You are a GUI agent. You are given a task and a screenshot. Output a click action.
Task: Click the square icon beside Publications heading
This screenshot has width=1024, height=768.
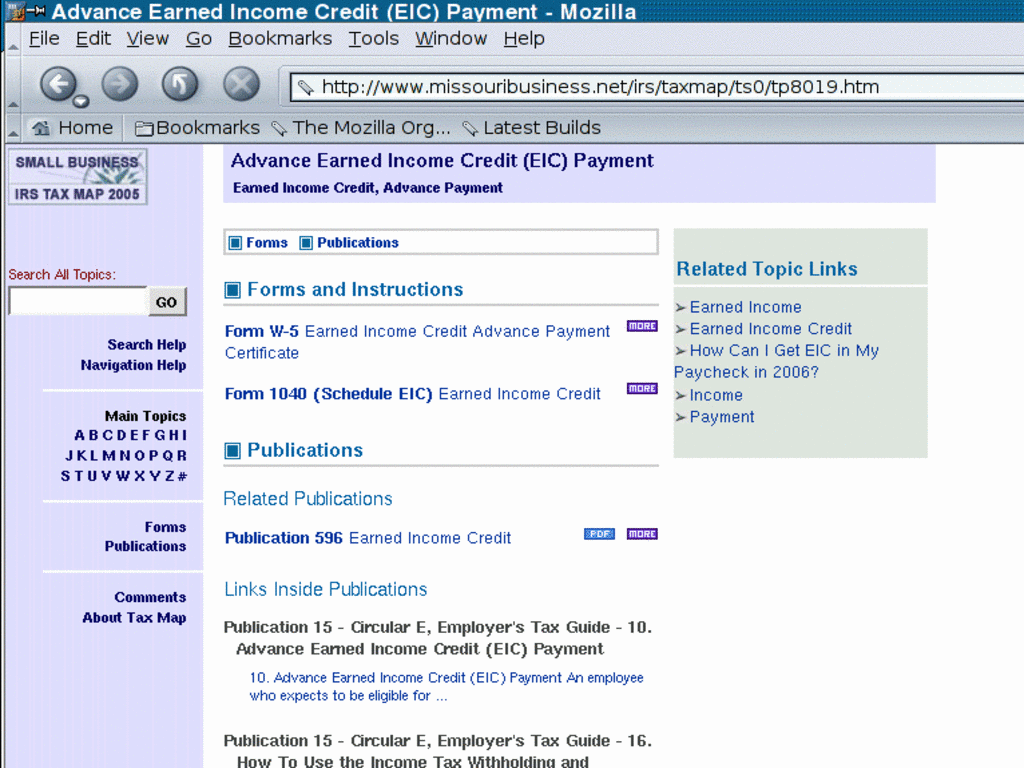pyautogui.click(x=232, y=451)
